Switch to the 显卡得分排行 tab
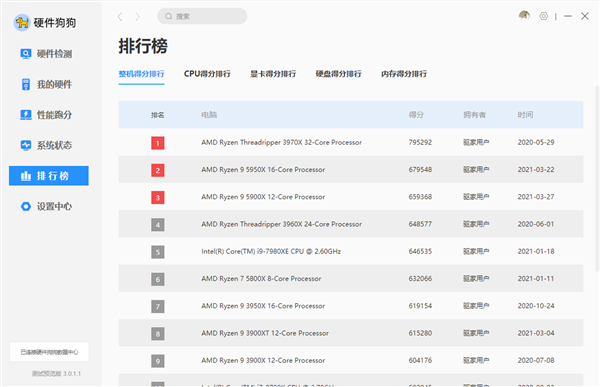This screenshot has width=600, height=387. [x=273, y=74]
